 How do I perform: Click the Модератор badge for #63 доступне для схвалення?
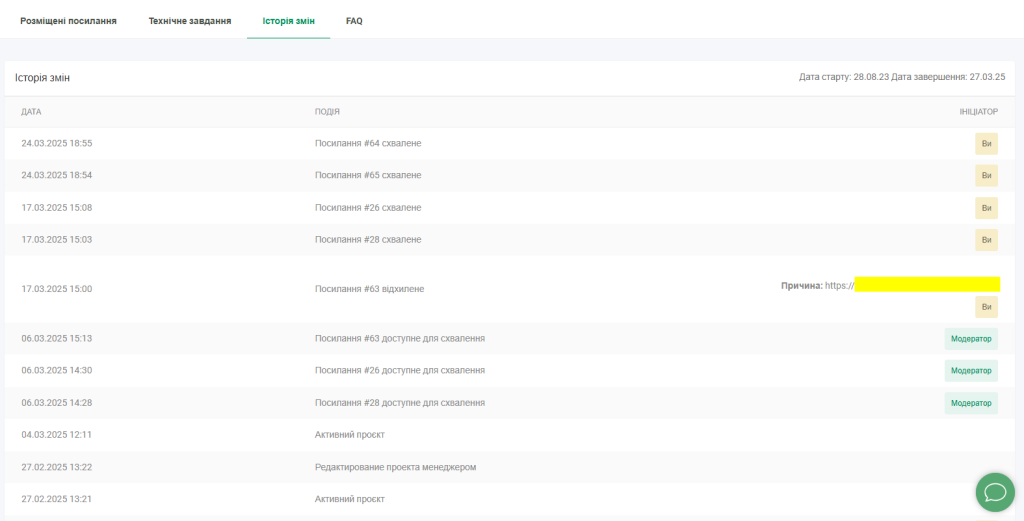[x=971, y=339]
